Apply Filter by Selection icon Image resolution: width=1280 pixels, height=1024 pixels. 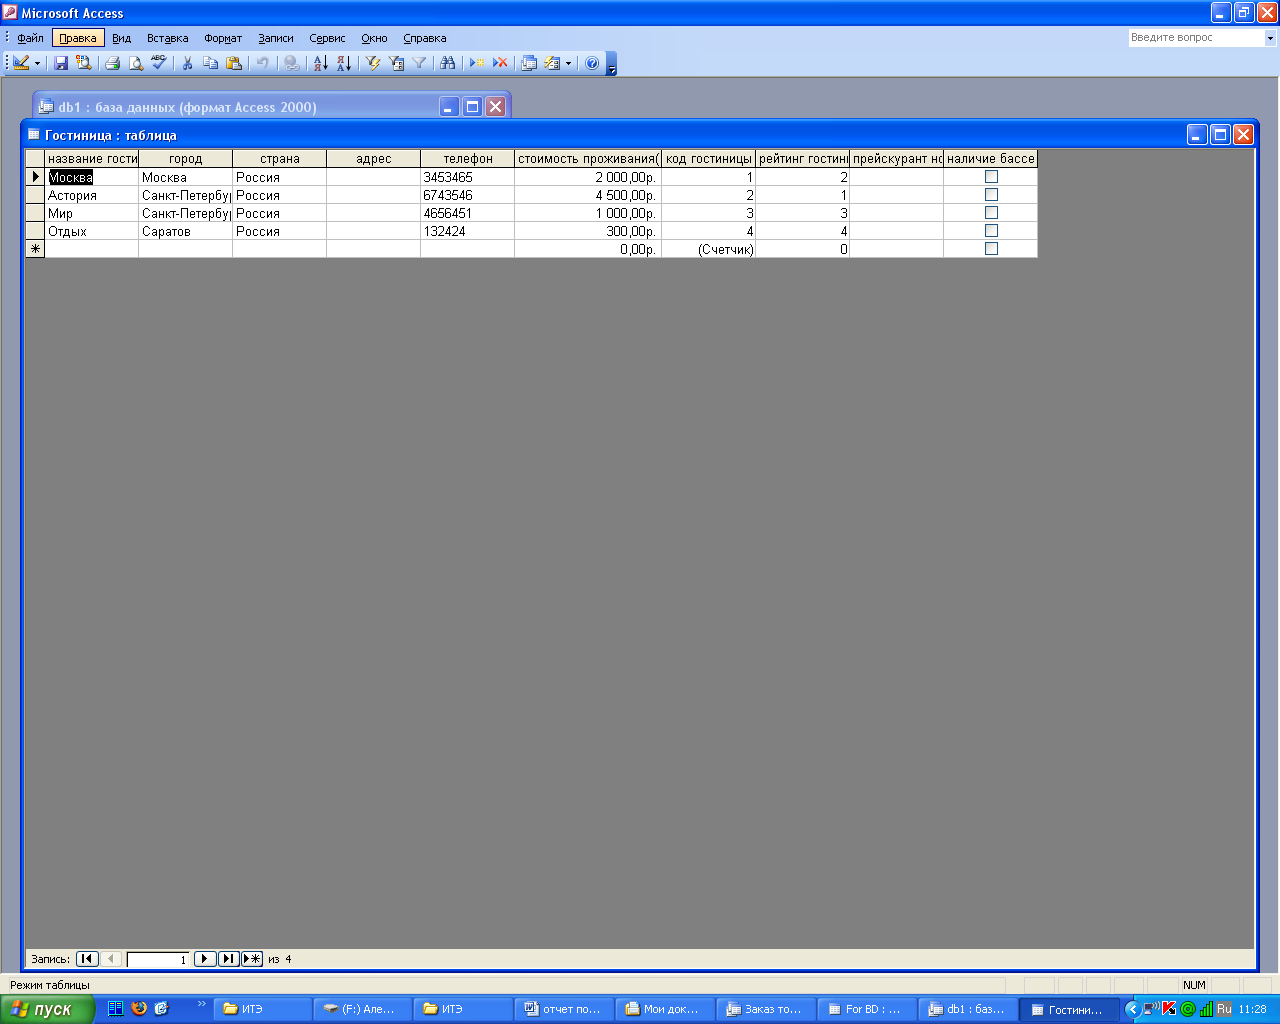tap(373, 63)
